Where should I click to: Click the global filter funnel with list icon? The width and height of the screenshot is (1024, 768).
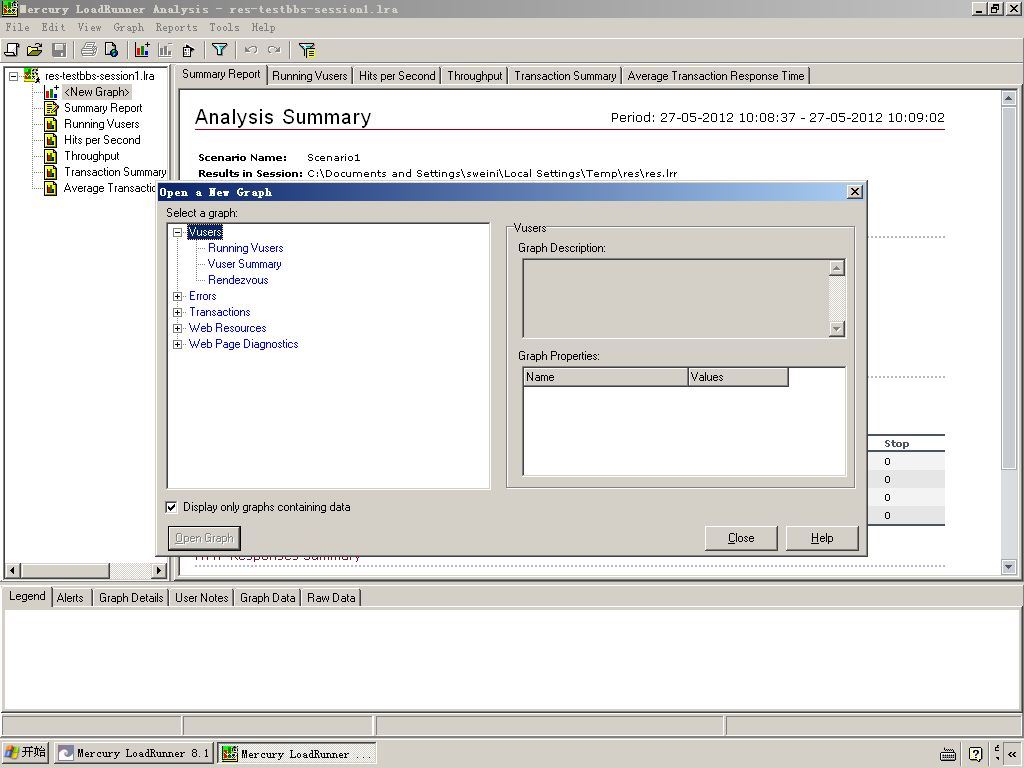307,50
